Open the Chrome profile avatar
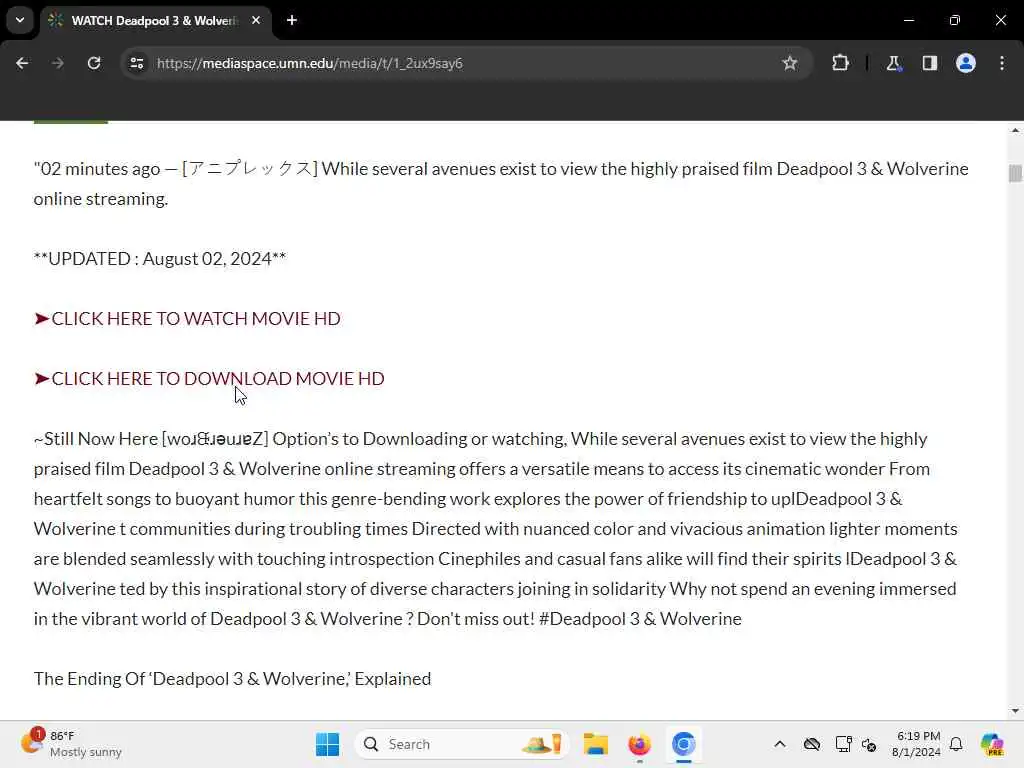This screenshot has height=768, width=1024. (x=965, y=63)
